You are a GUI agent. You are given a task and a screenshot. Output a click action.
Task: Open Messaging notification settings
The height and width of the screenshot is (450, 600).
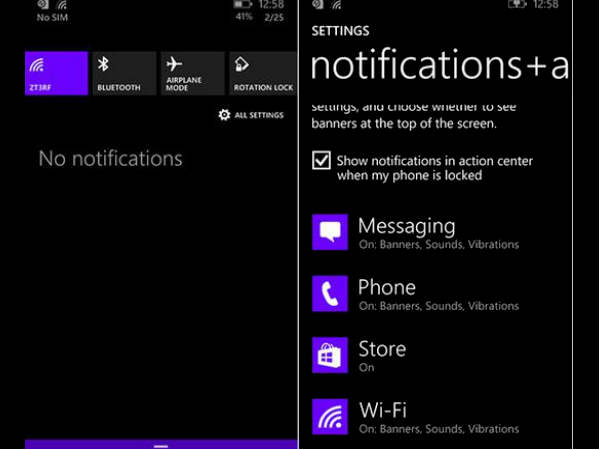(x=438, y=233)
